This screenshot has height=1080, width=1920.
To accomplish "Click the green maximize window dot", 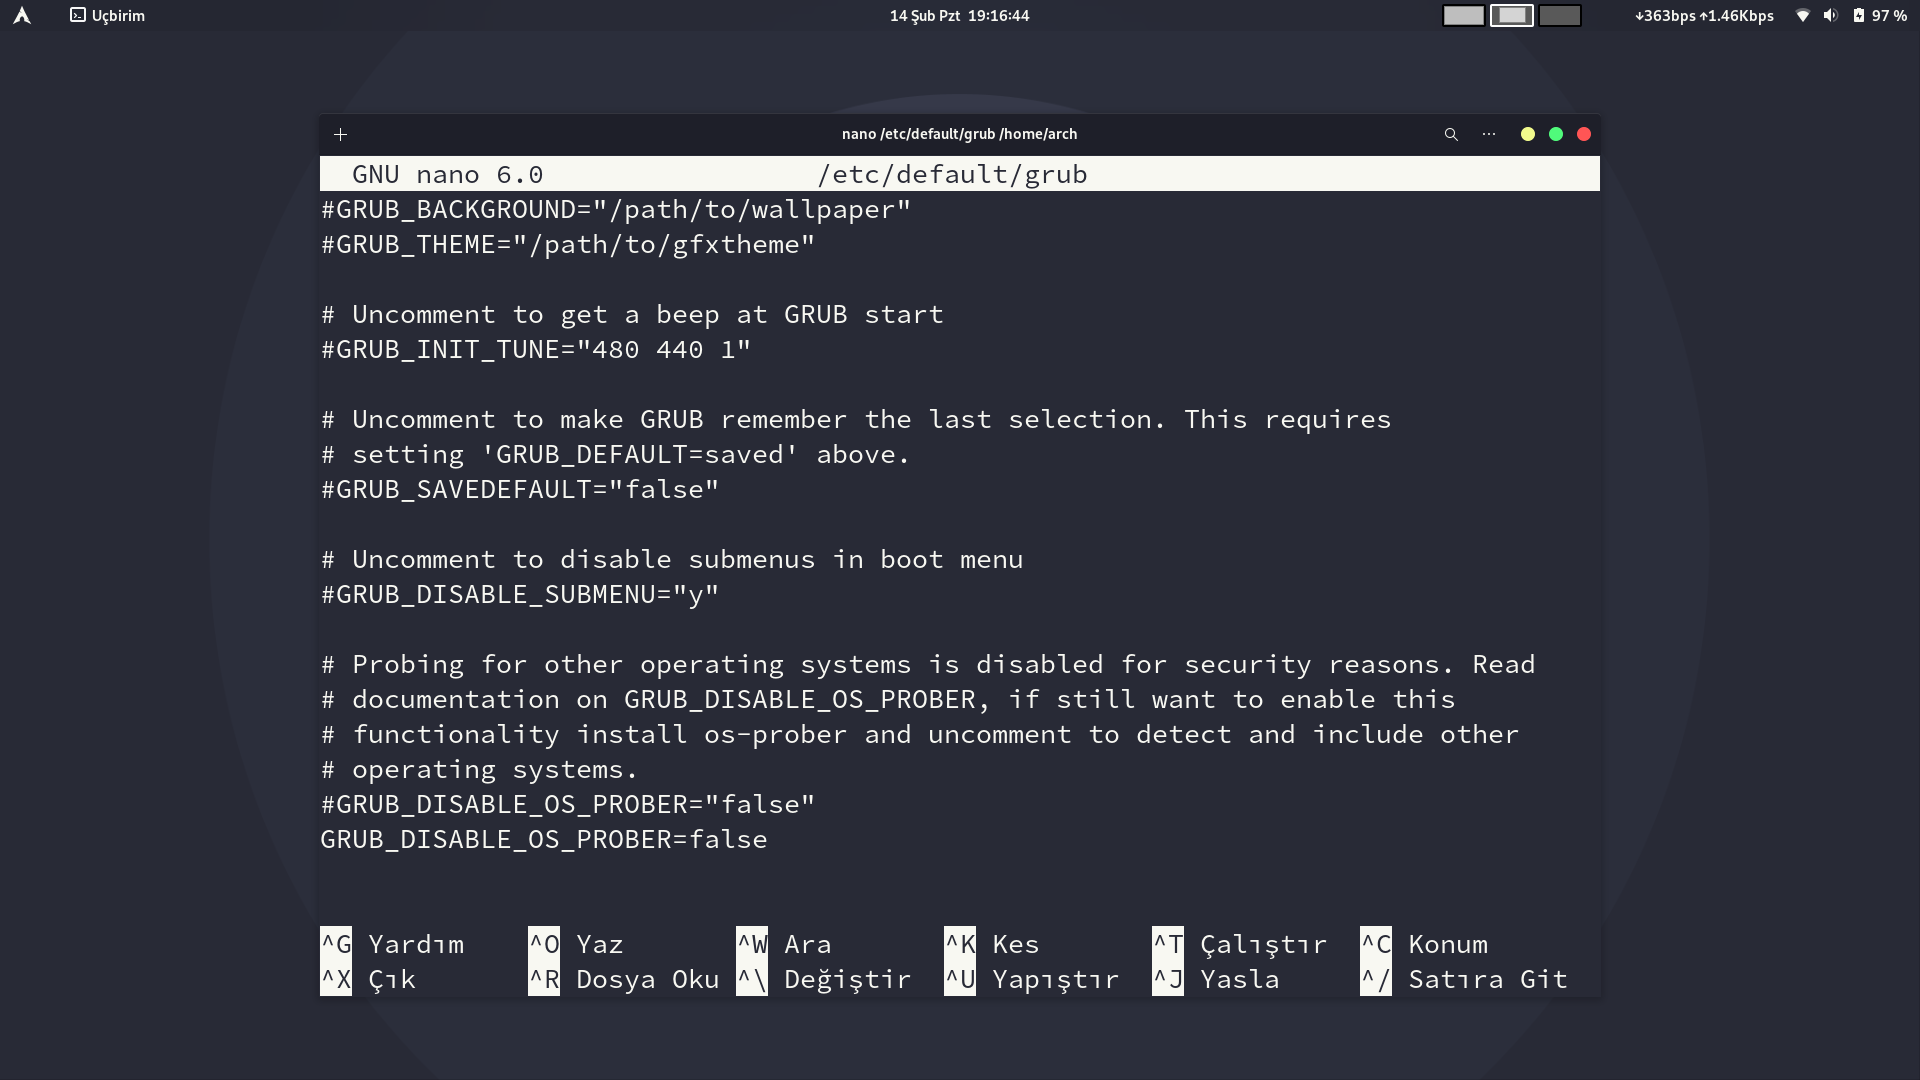I will pos(1555,134).
